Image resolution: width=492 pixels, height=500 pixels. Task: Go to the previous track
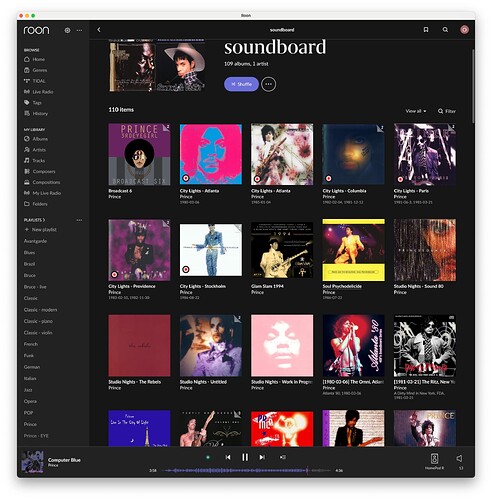point(228,457)
